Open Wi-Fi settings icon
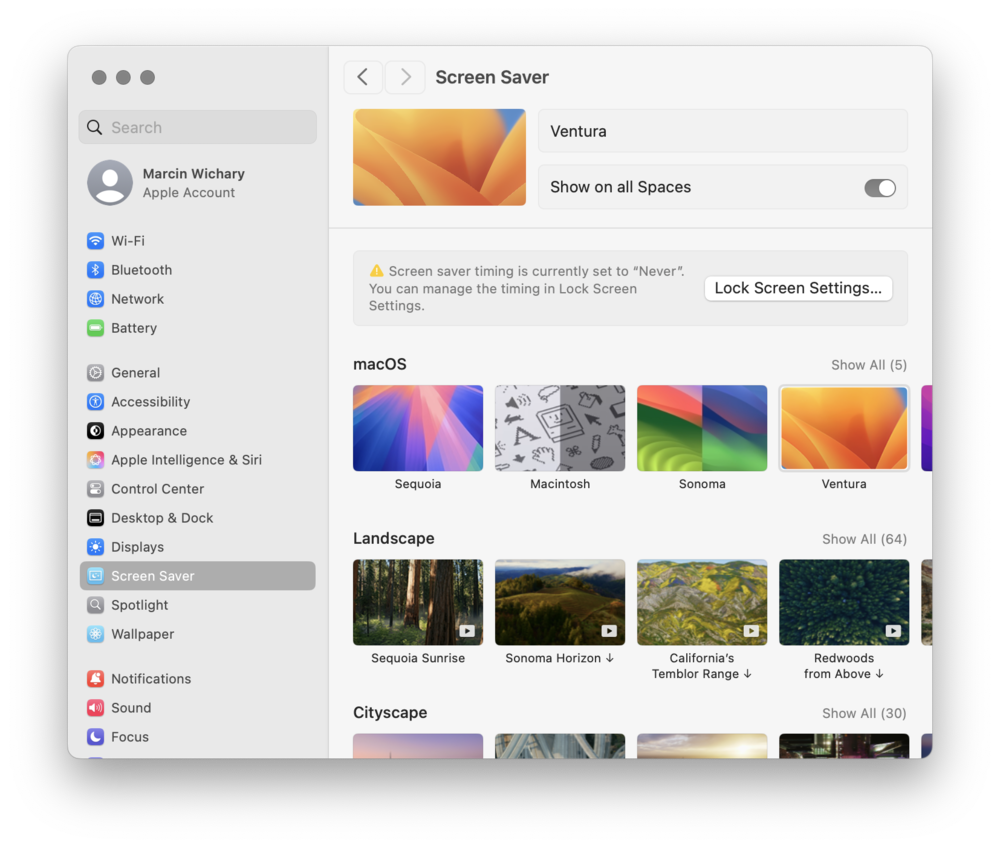This screenshot has height=848, width=1000. coord(95,240)
